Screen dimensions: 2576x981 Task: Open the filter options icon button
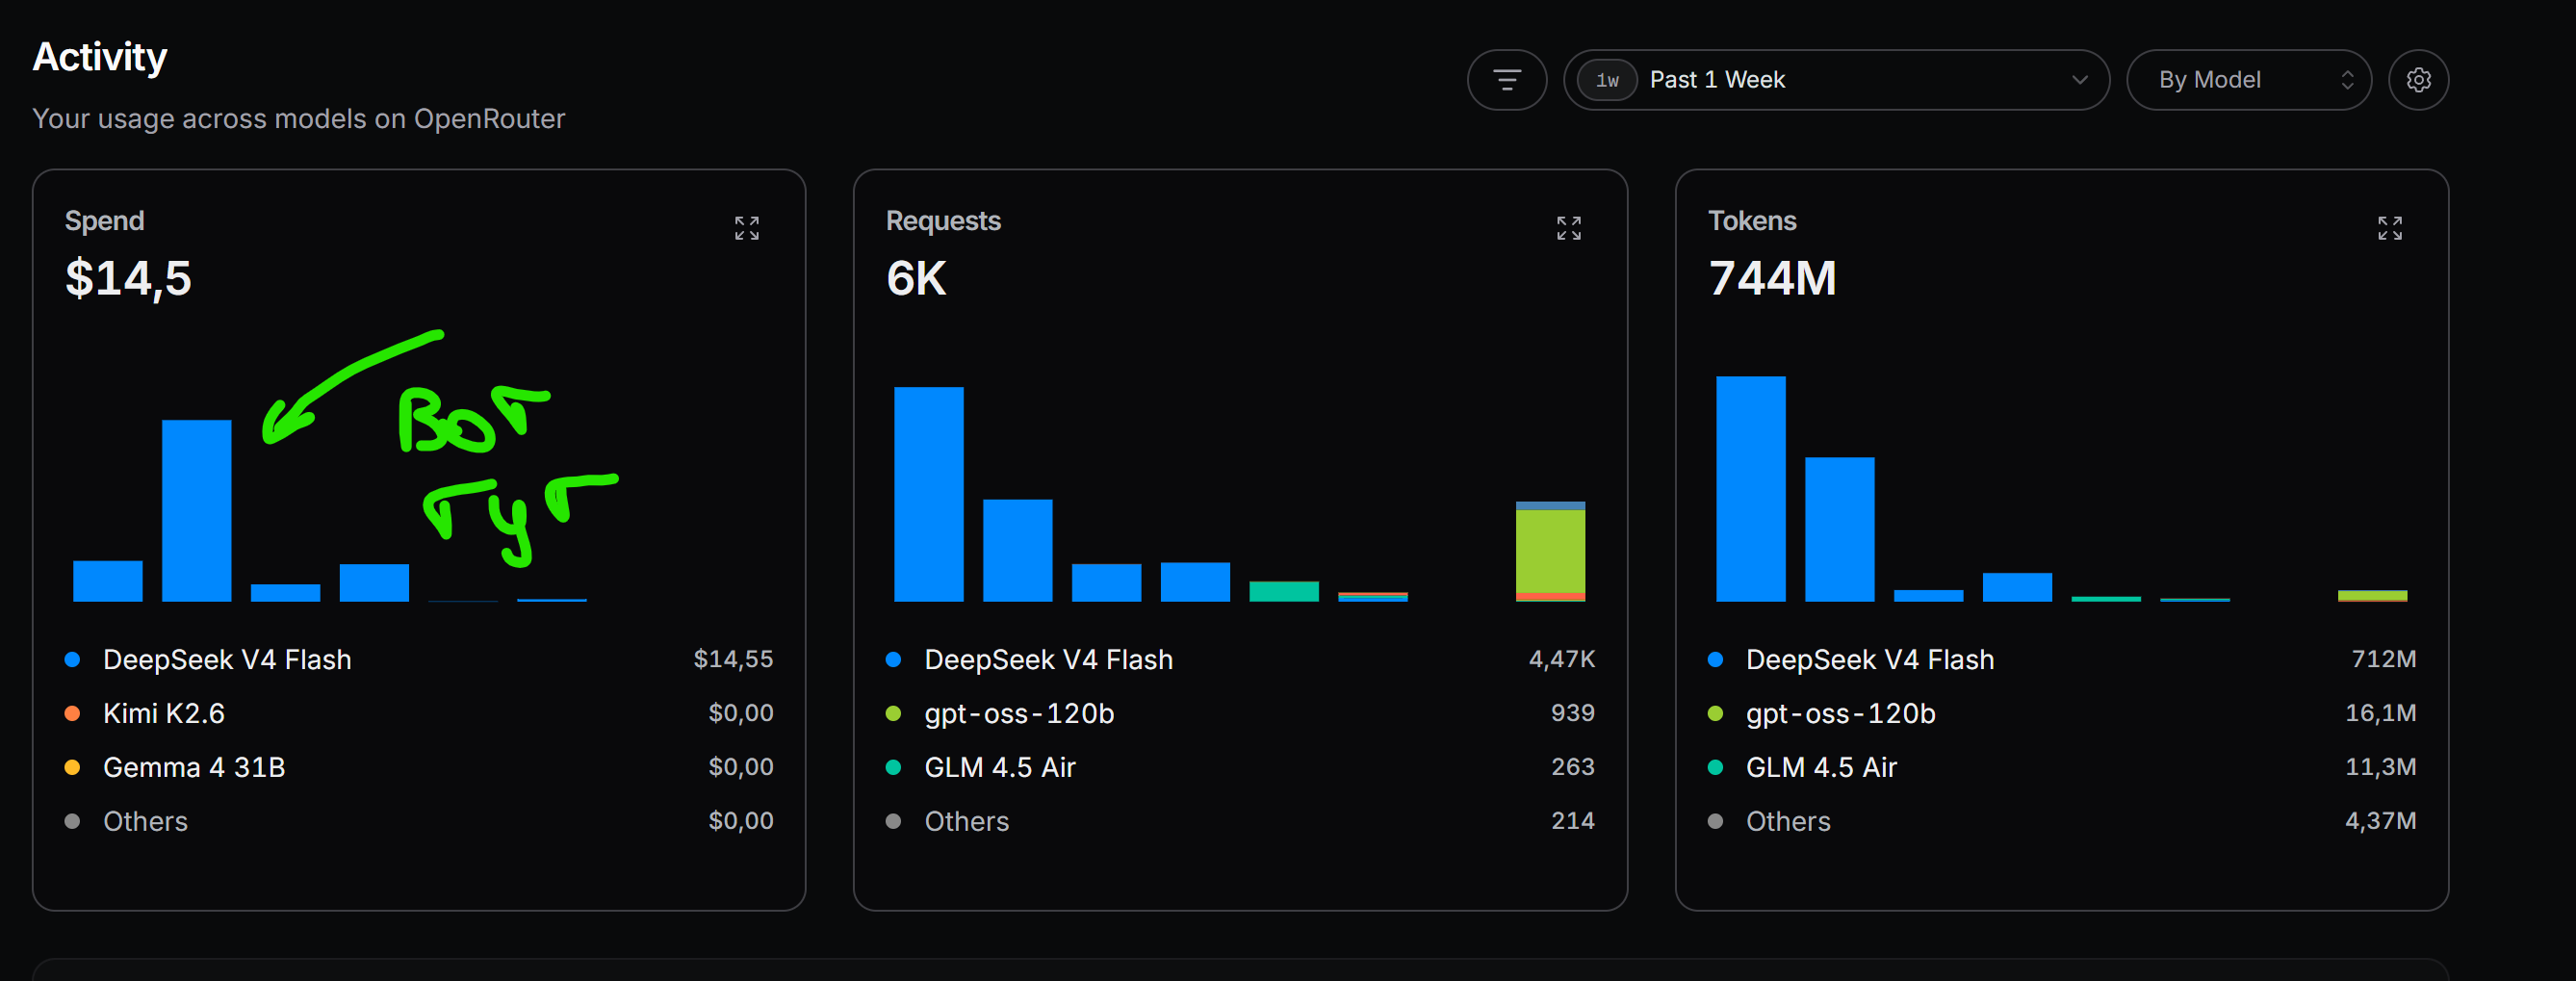(x=1506, y=80)
